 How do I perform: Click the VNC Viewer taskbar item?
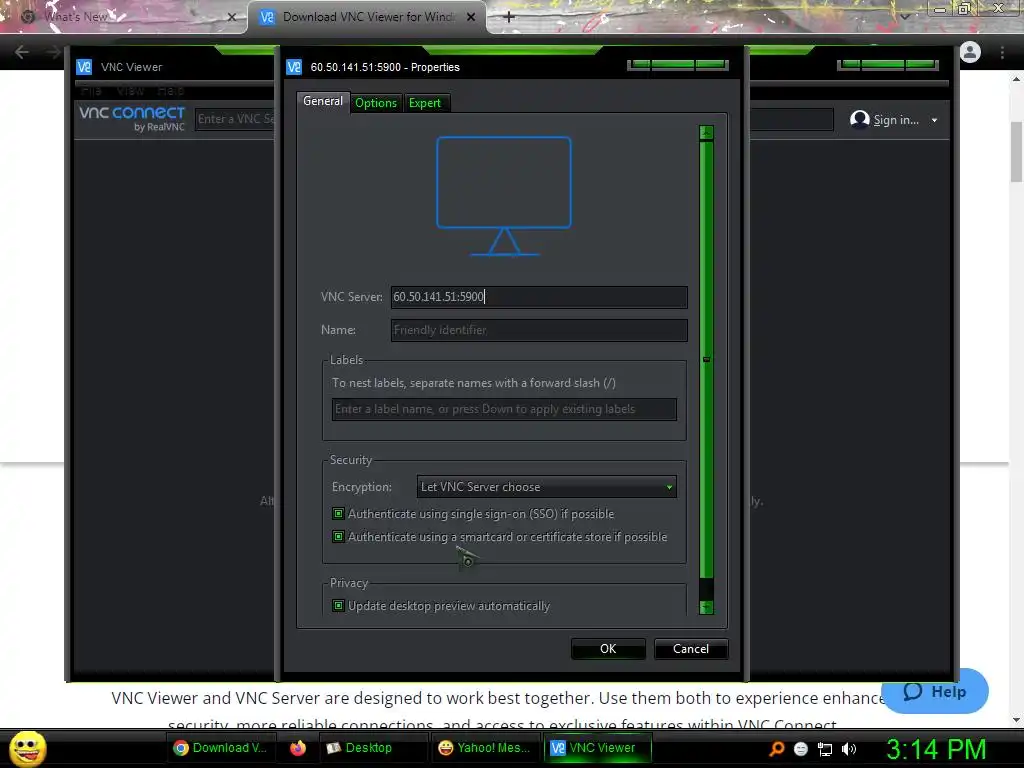[x=597, y=748]
